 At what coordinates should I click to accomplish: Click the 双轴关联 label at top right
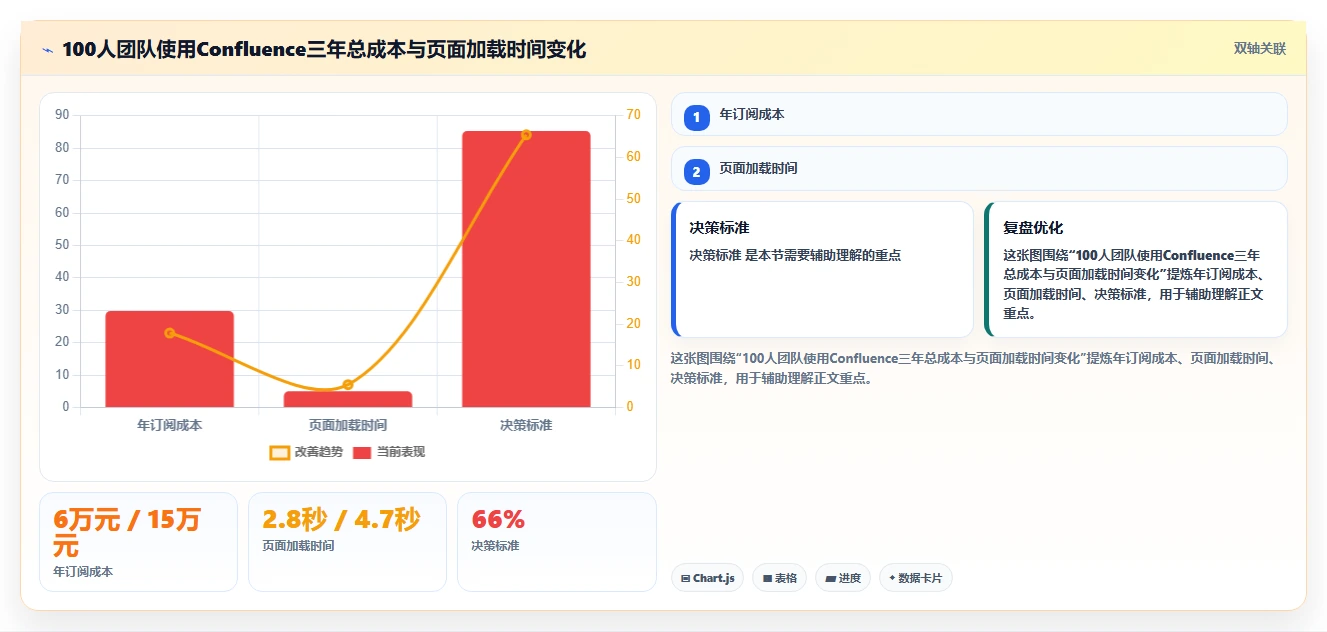coord(1260,49)
